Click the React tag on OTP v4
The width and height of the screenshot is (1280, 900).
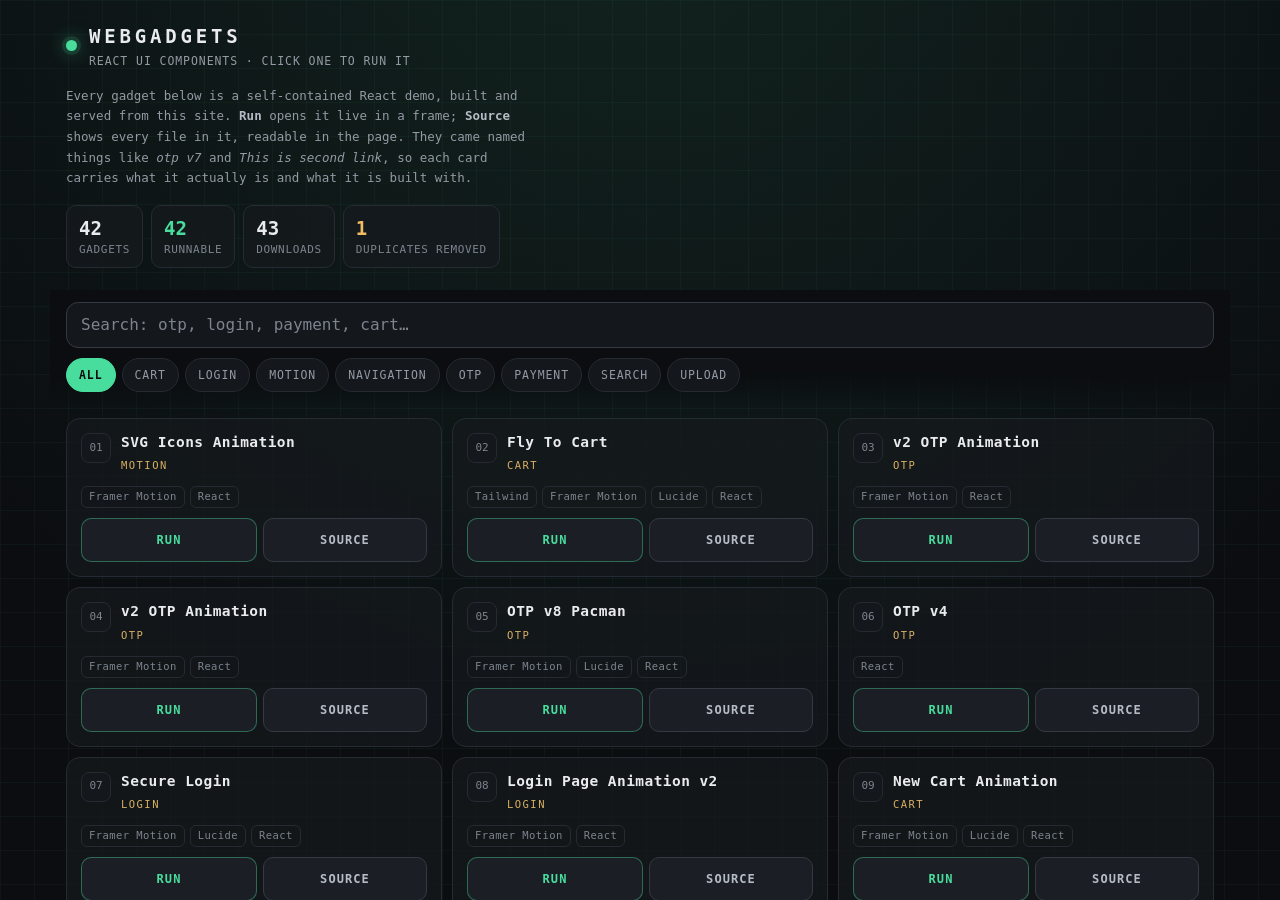tap(878, 667)
